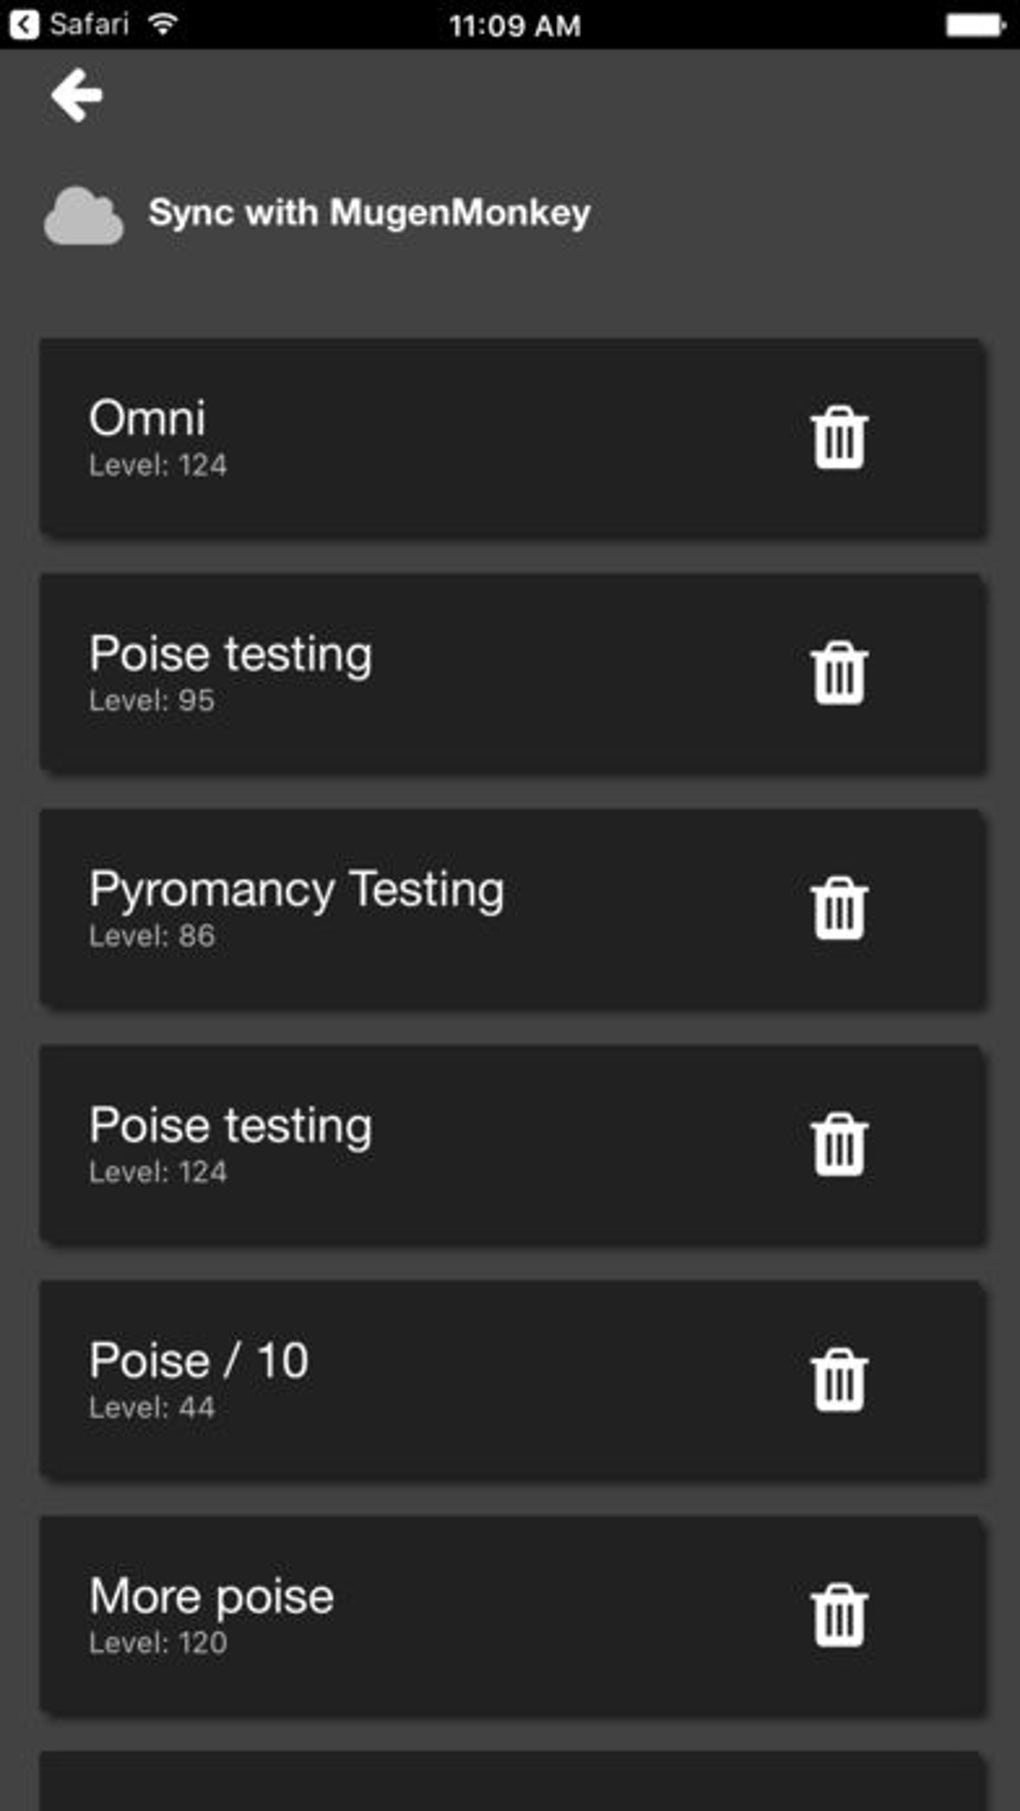This screenshot has height=1811, width=1020.
Task: Tap the back arrow icon
Action: (x=77, y=96)
